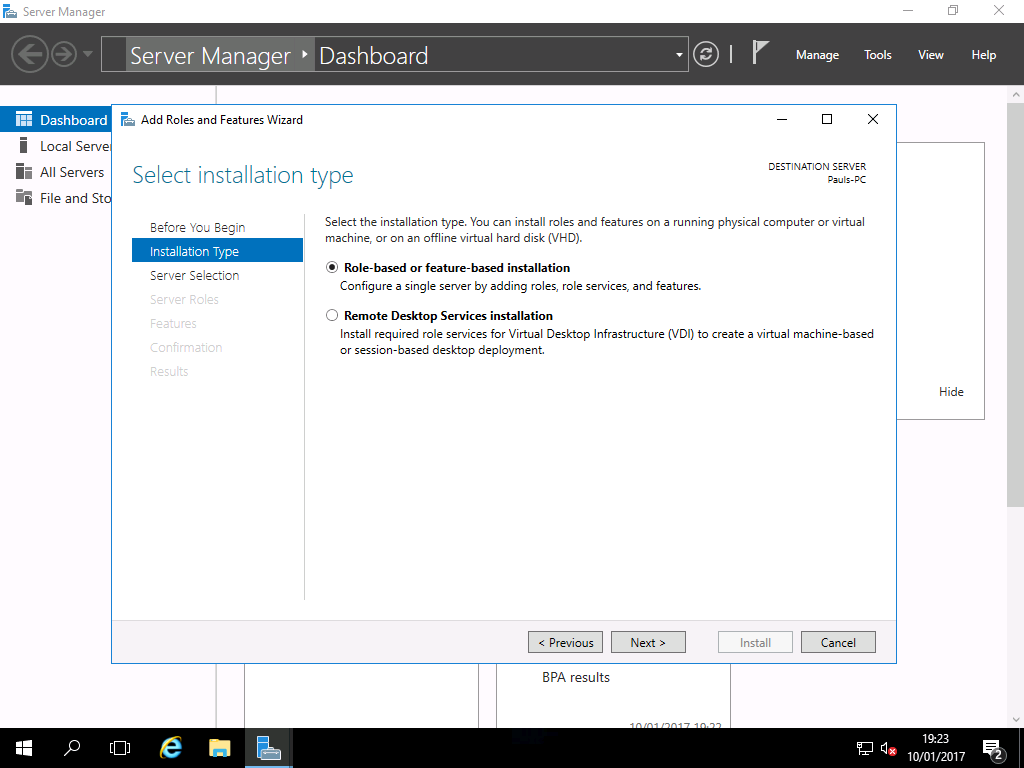The width and height of the screenshot is (1024, 768).
Task: Click the back navigation arrow in Server Manager
Action: [x=29, y=54]
